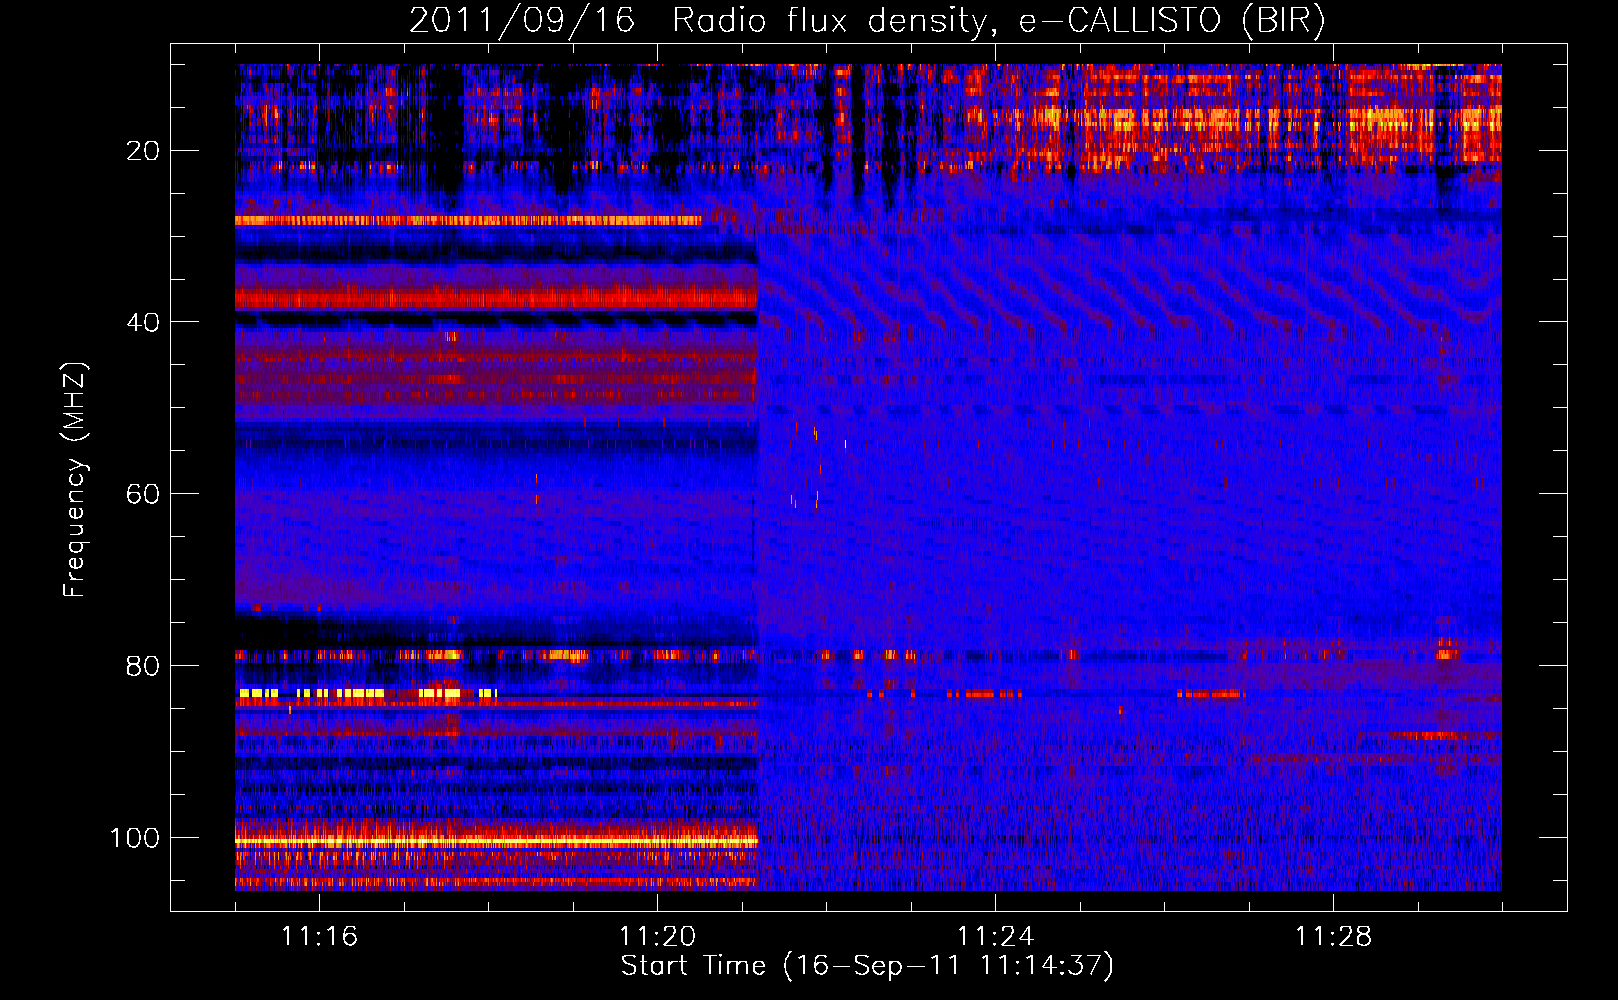Select the 'Frequency (MHZ)' axis label
The height and width of the screenshot is (1000, 1618).
click(x=75, y=480)
